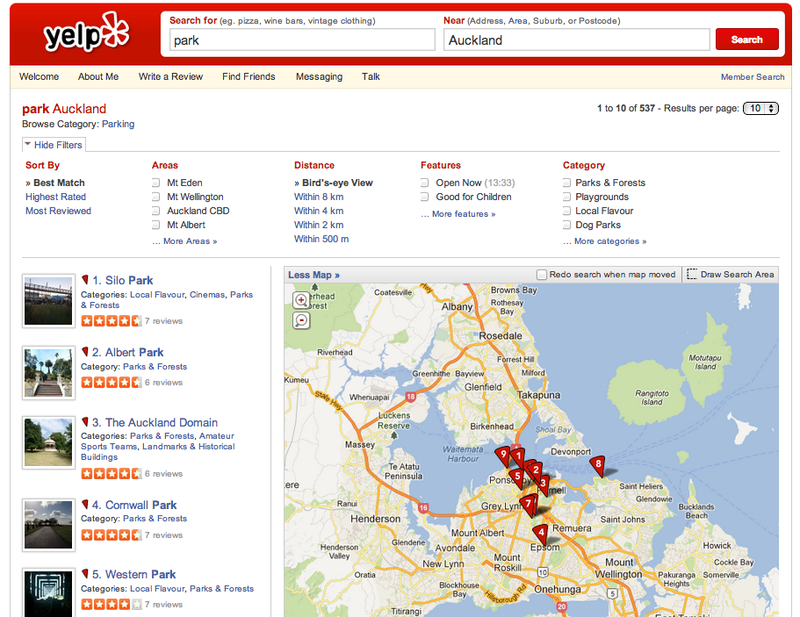Open the Find Friends tab

point(248,77)
